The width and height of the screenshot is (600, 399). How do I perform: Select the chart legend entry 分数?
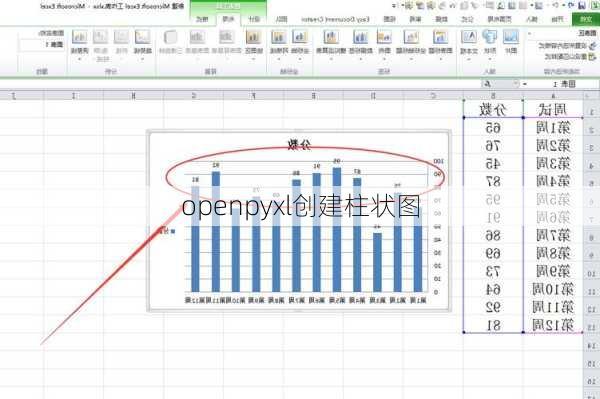[x=166, y=231]
